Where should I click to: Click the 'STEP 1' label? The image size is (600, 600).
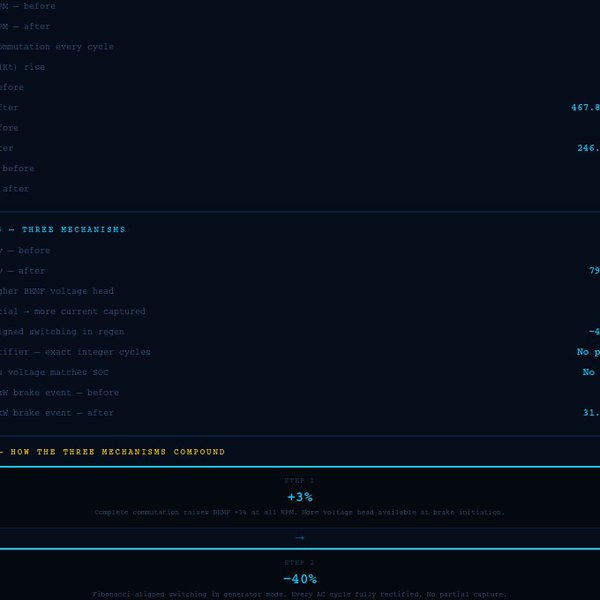[300, 481]
